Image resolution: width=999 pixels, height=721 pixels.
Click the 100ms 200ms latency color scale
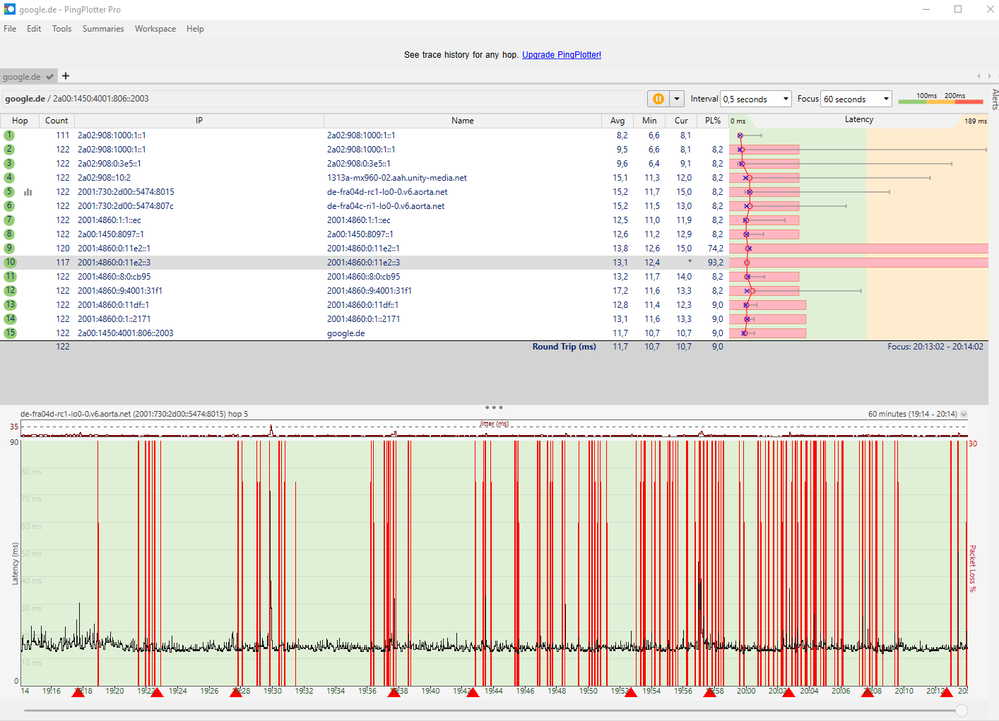940,99
